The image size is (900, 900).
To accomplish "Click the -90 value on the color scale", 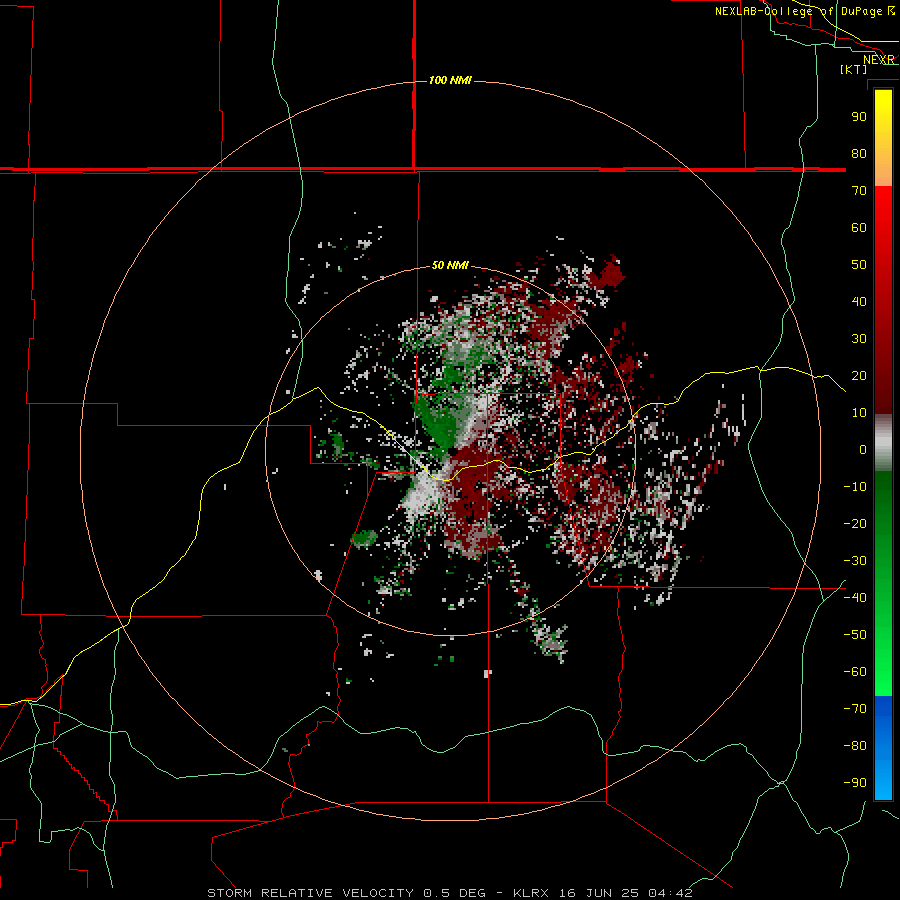I will (855, 783).
